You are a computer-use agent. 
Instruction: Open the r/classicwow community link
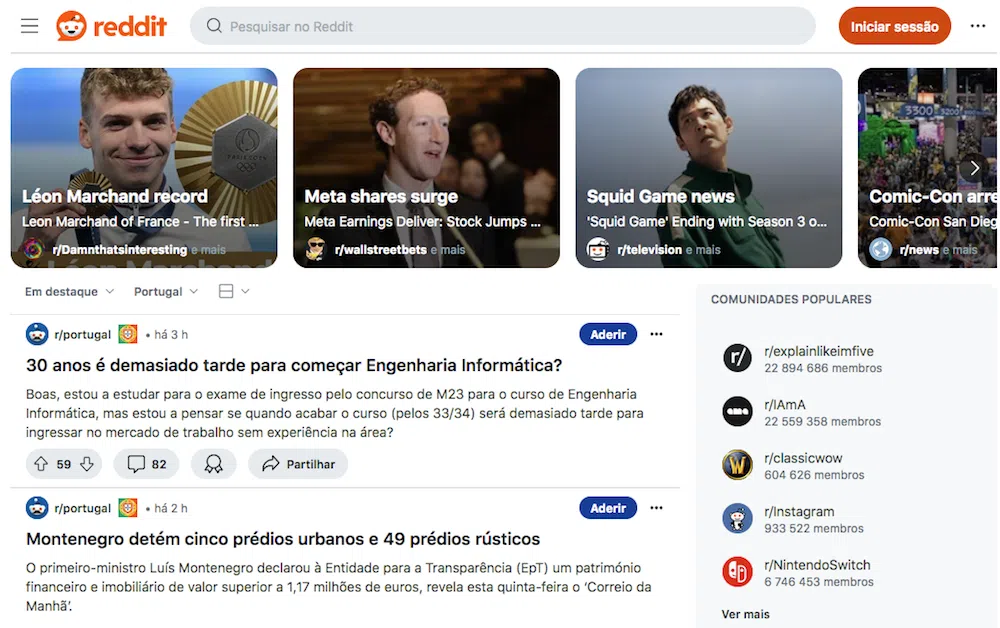(803, 458)
